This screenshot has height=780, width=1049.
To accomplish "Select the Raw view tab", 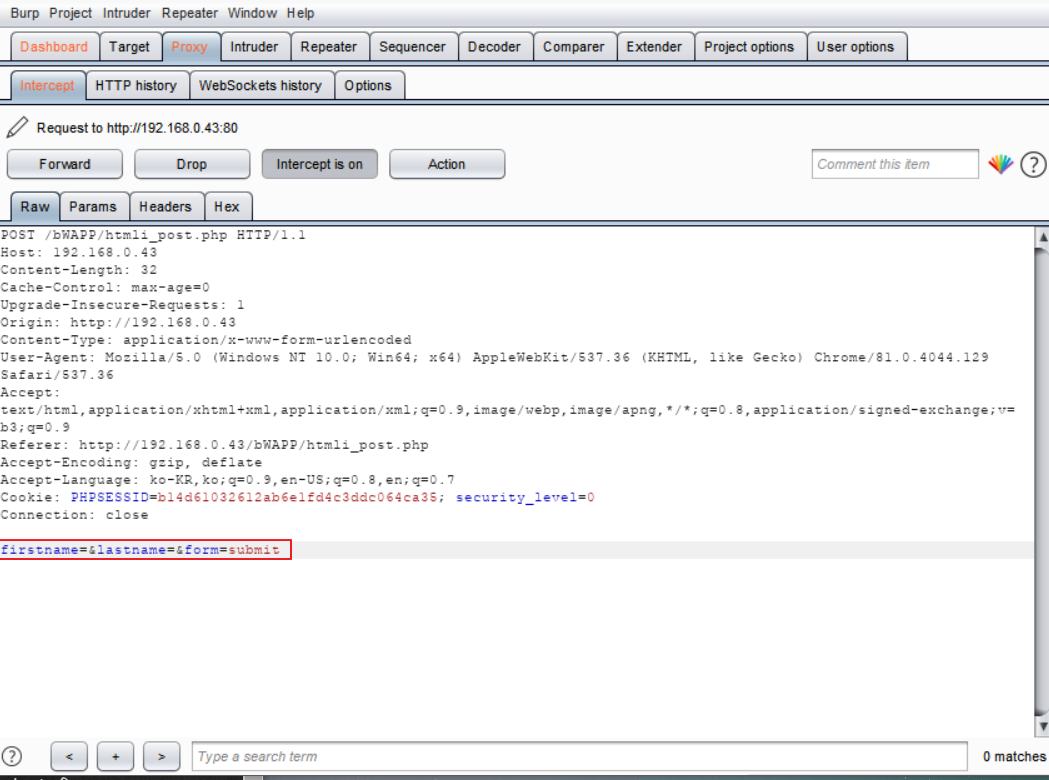I will click(x=35, y=207).
